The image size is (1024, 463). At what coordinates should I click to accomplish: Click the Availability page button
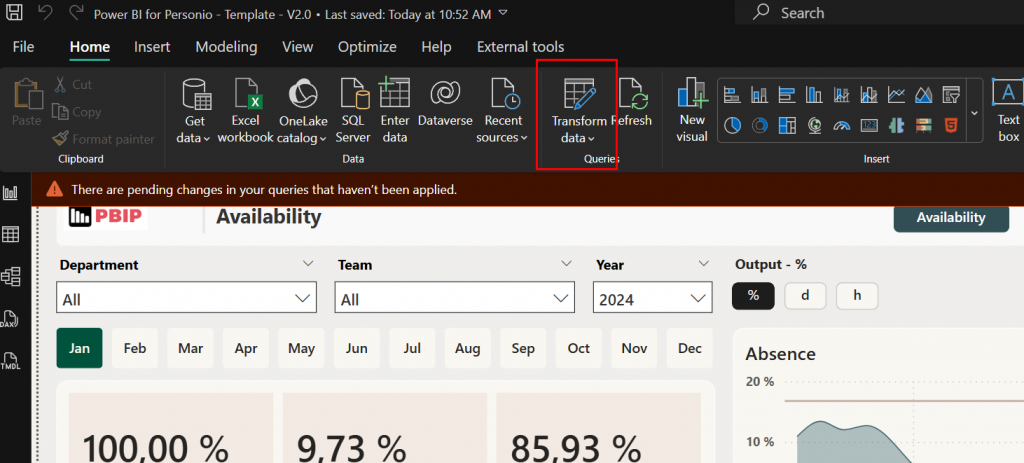pyautogui.click(x=951, y=217)
